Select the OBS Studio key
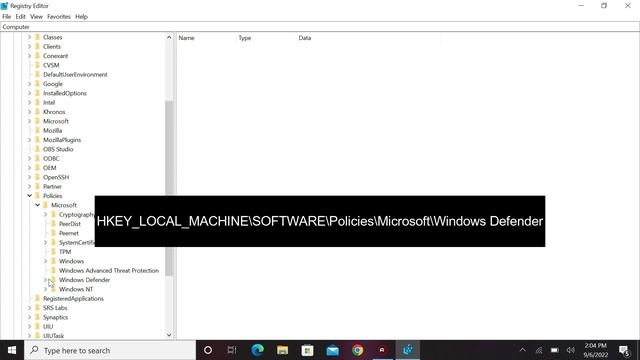The image size is (640, 360). [x=58, y=149]
